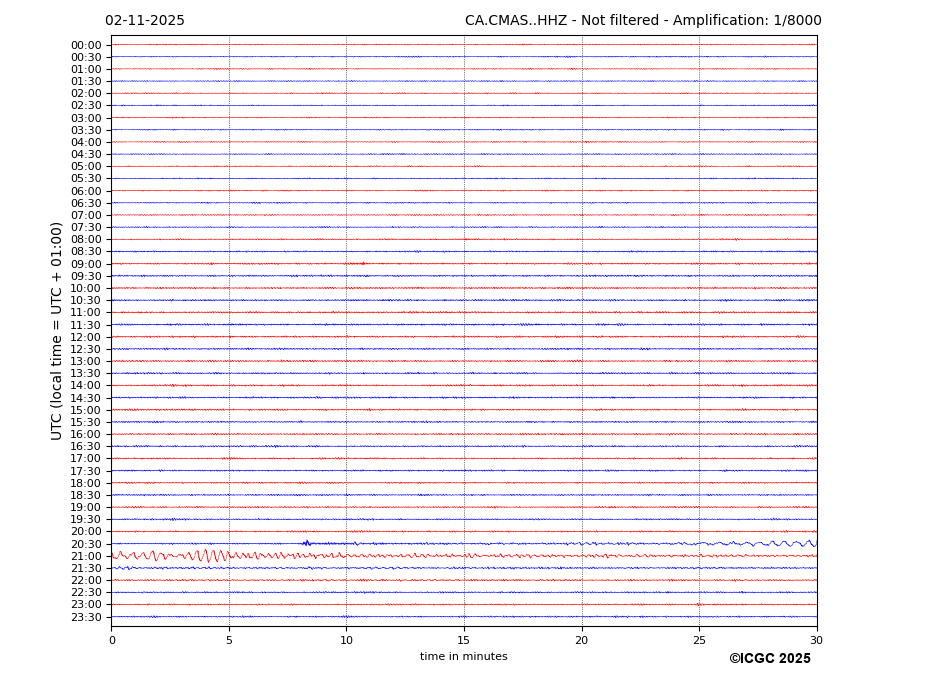
Task: Click the large red wave on 21:00 trace
Action: click(205, 555)
